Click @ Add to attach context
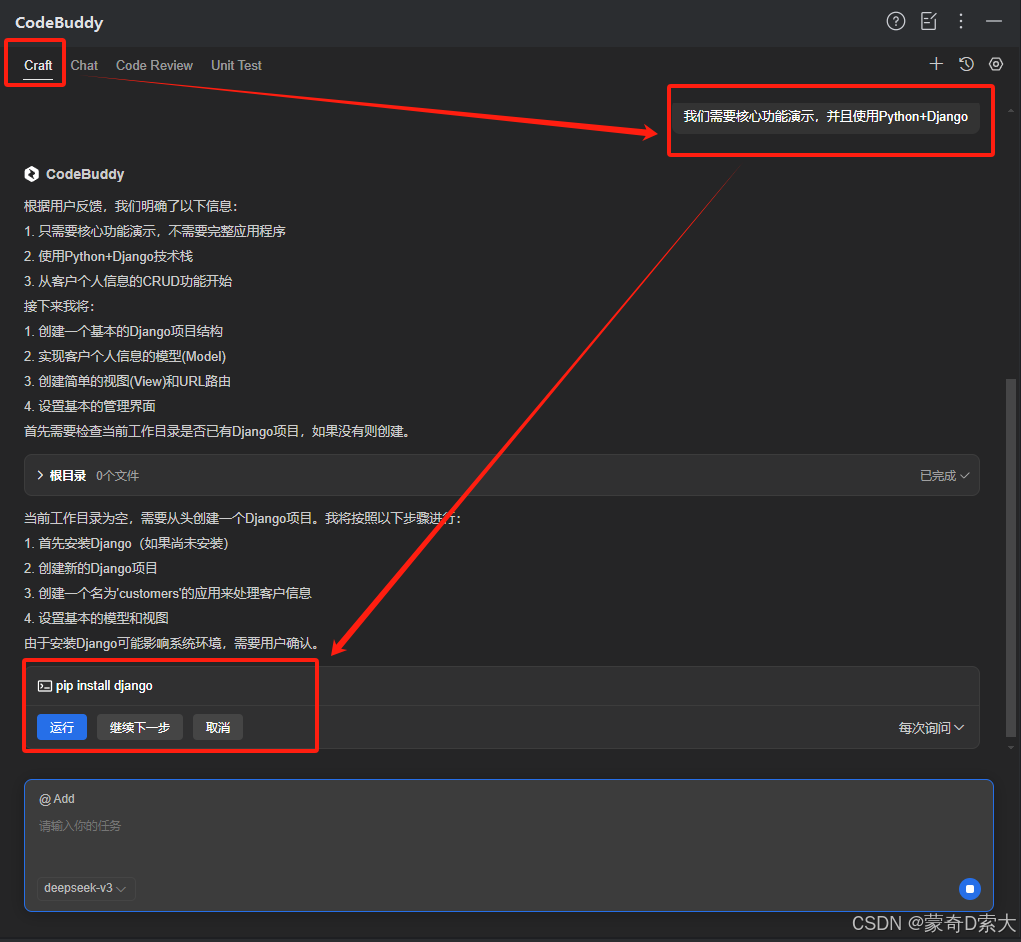The image size is (1021, 942). 57,799
